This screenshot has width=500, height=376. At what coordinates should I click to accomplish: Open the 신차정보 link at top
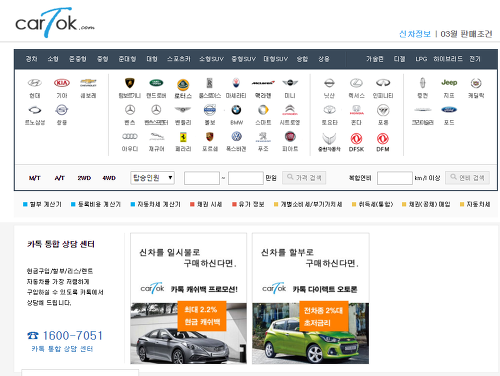click(415, 34)
